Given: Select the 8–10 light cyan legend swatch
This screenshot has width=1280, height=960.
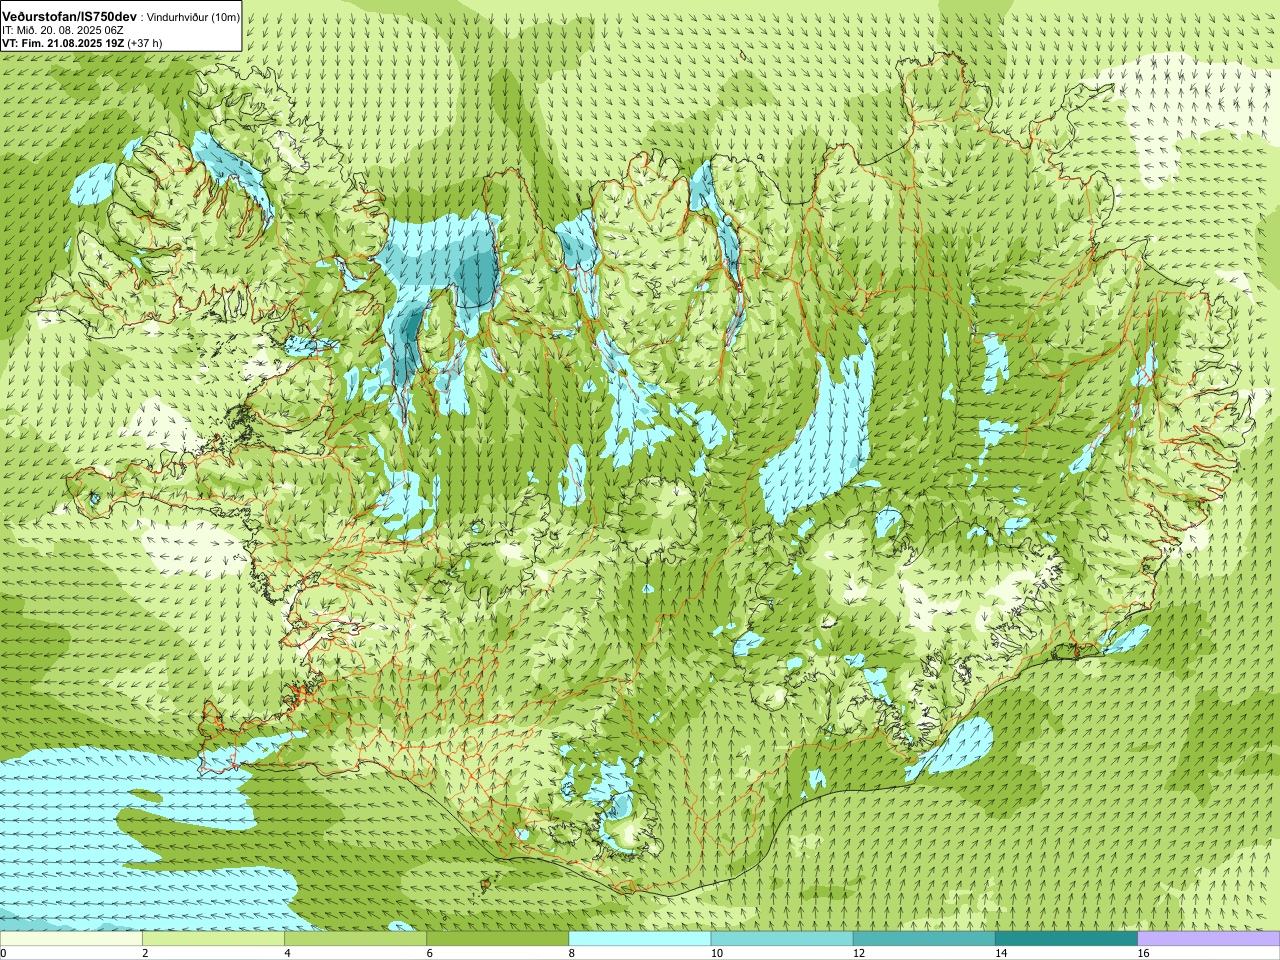Looking at the screenshot, I should click(640, 939).
